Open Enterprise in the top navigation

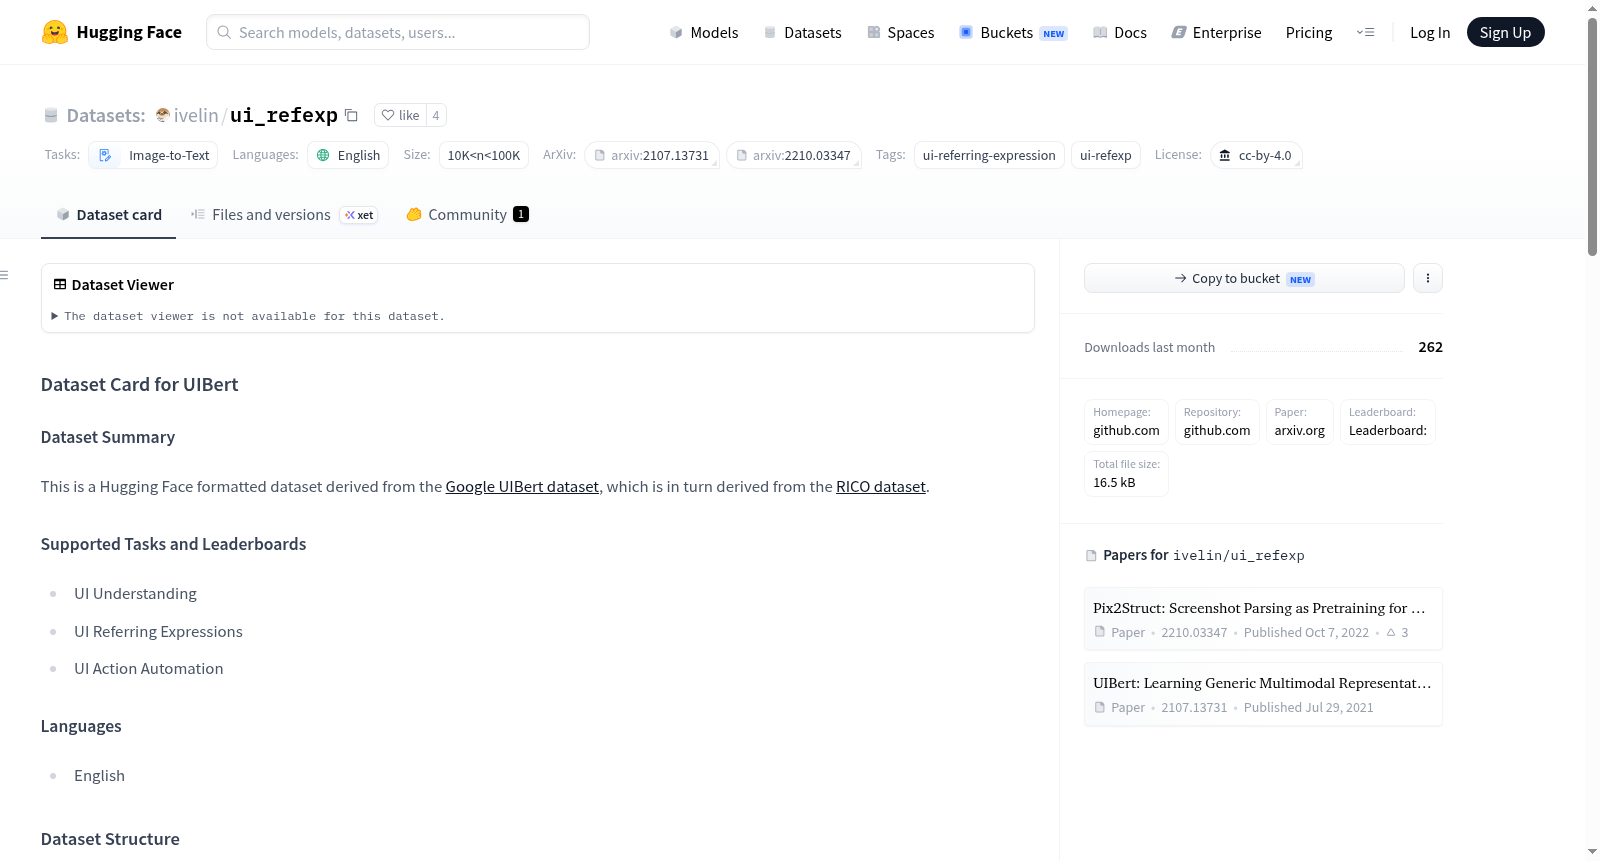point(1216,32)
